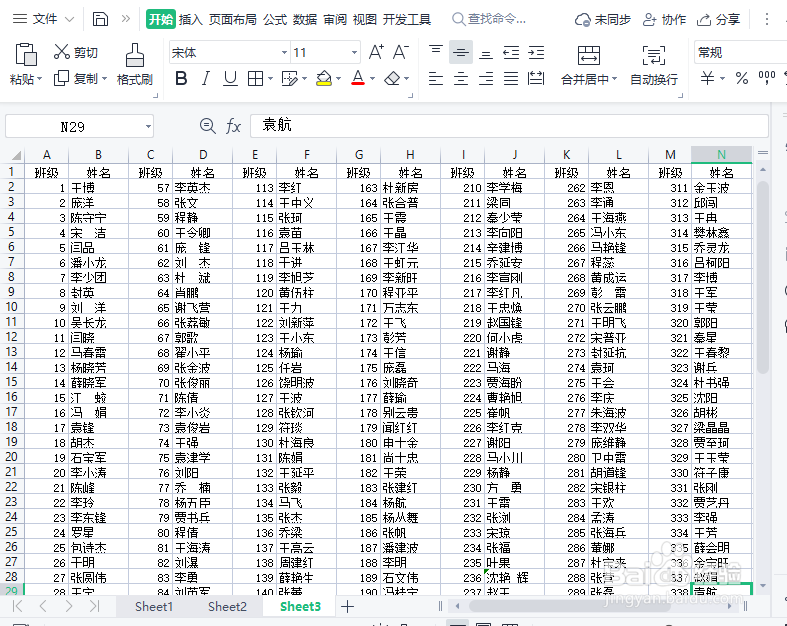This screenshot has width=787, height=626.
Task: Click the Select All corner triangle
Action: pos(16,155)
